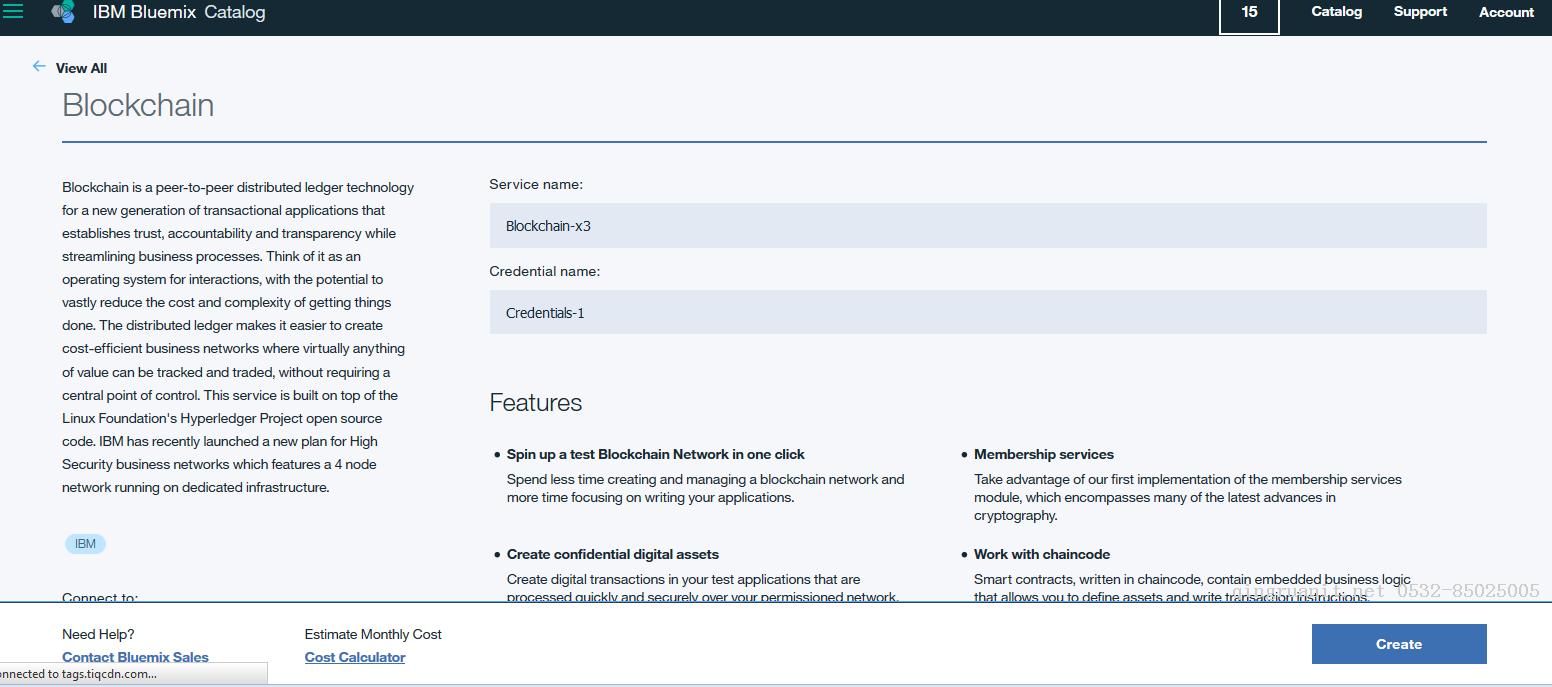1552x687 pixels.
Task: Click the Blockchain page heading
Action: [x=138, y=105]
